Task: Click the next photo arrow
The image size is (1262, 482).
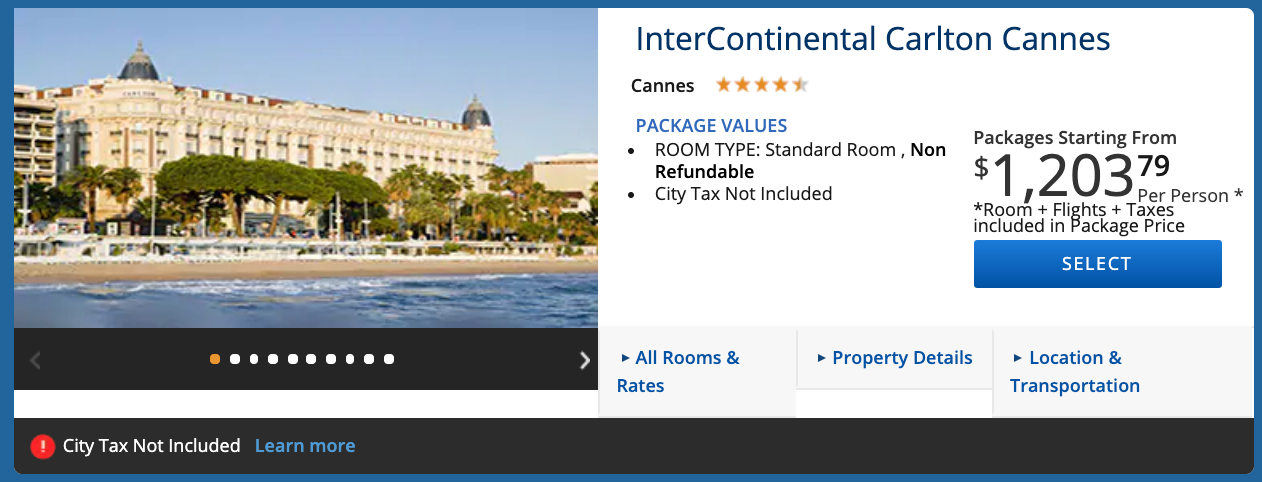Action: click(585, 360)
